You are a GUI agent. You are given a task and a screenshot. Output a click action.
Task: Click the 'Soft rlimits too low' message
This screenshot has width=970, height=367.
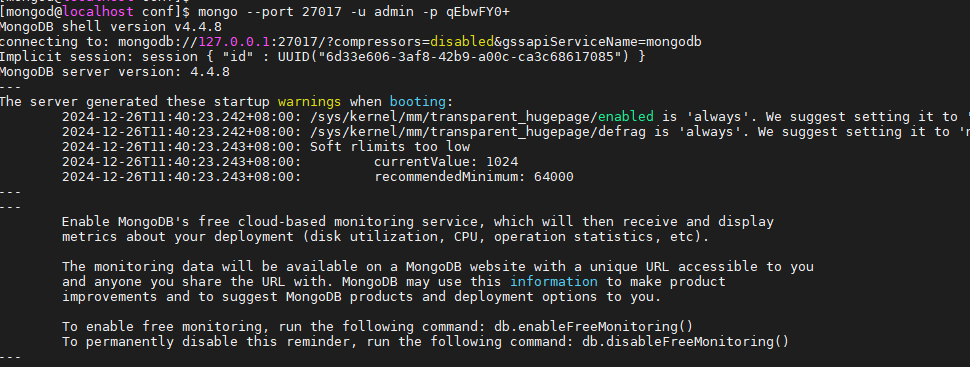coord(390,147)
